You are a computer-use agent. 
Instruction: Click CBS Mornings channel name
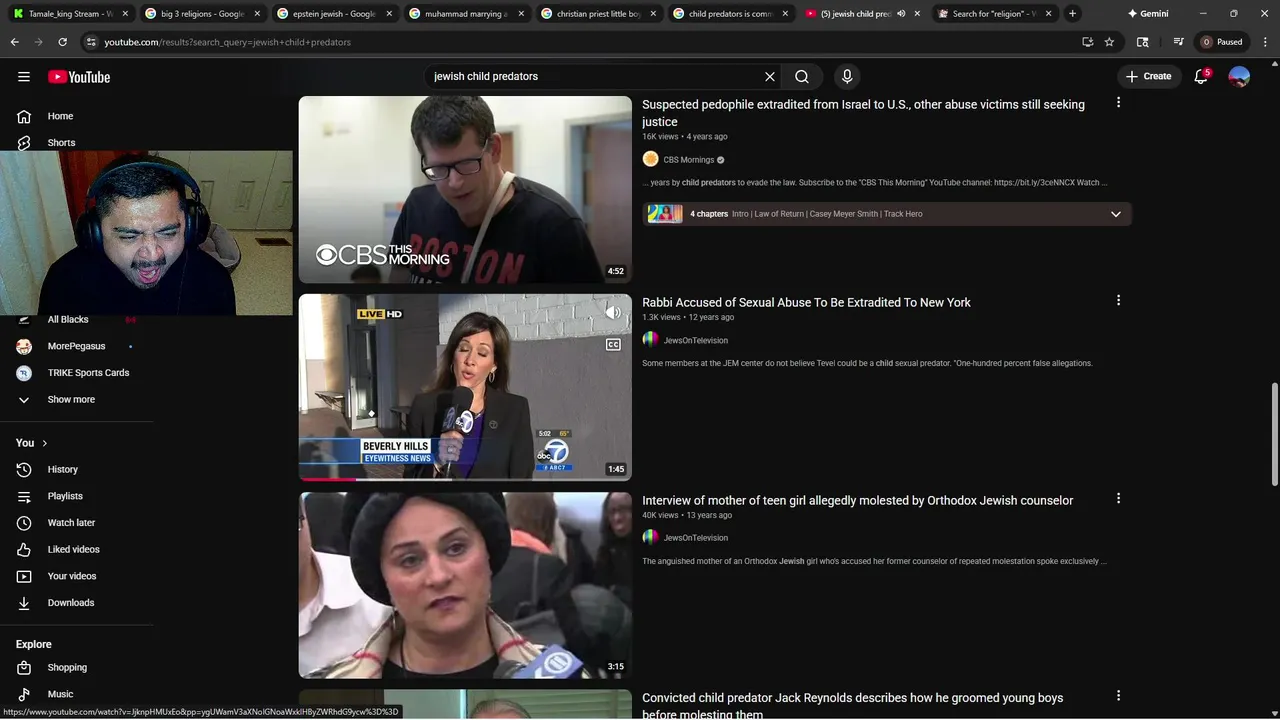pyautogui.click(x=689, y=160)
